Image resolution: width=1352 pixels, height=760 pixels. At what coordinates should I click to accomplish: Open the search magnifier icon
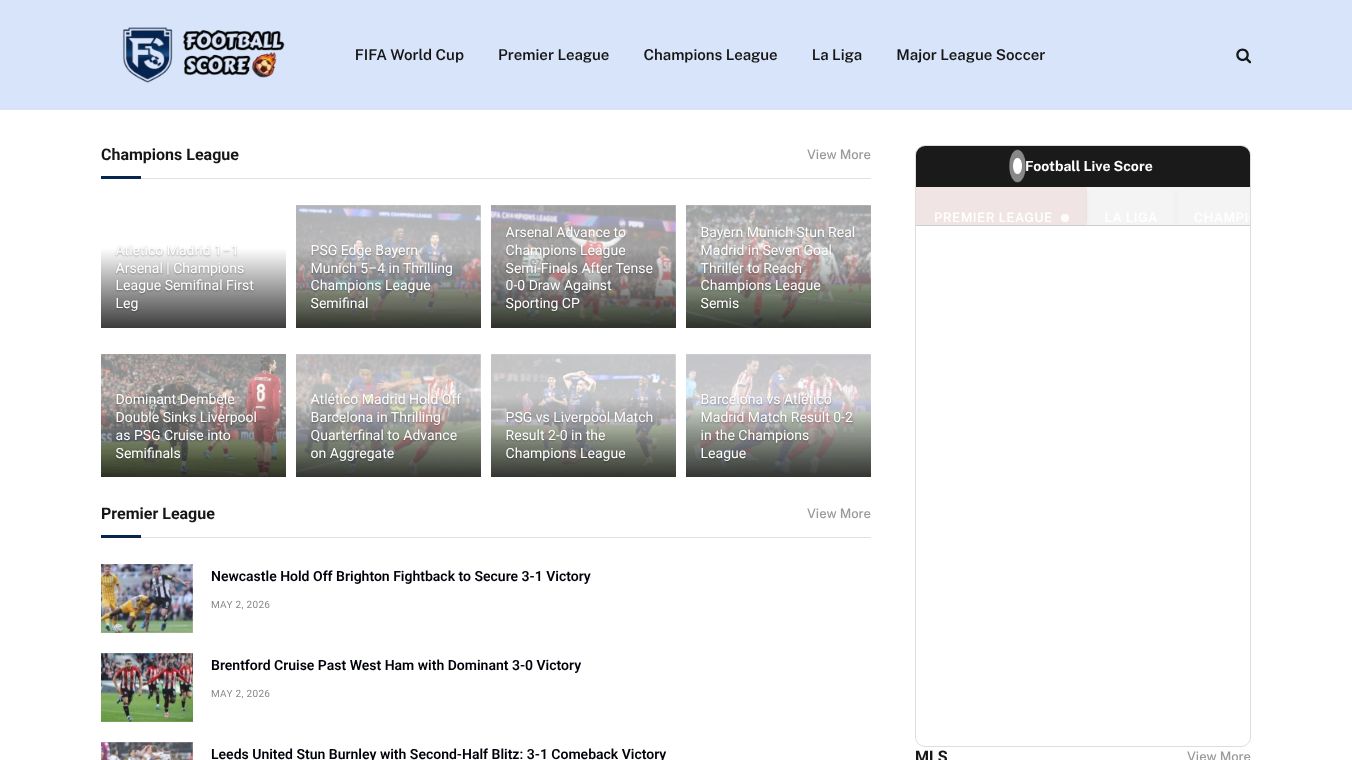pos(1243,56)
